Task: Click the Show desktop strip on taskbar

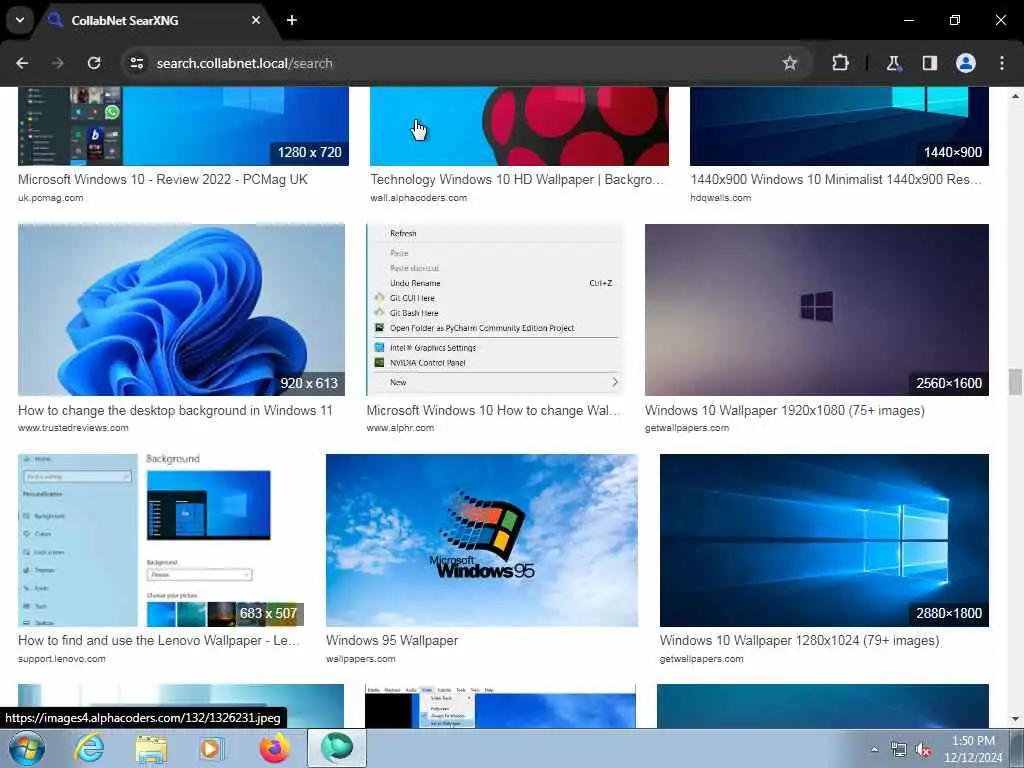Action: (x=1017, y=748)
